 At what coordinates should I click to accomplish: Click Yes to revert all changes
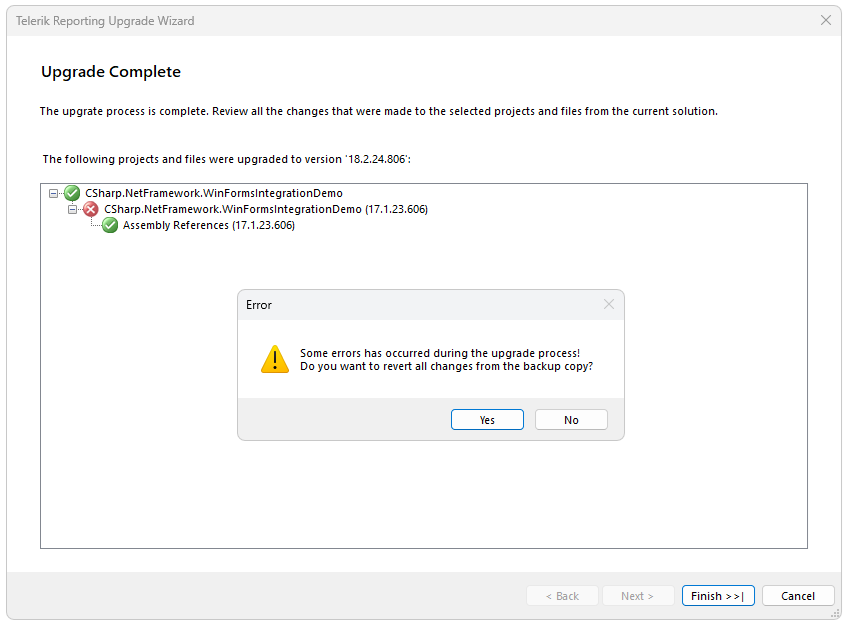tap(487, 419)
